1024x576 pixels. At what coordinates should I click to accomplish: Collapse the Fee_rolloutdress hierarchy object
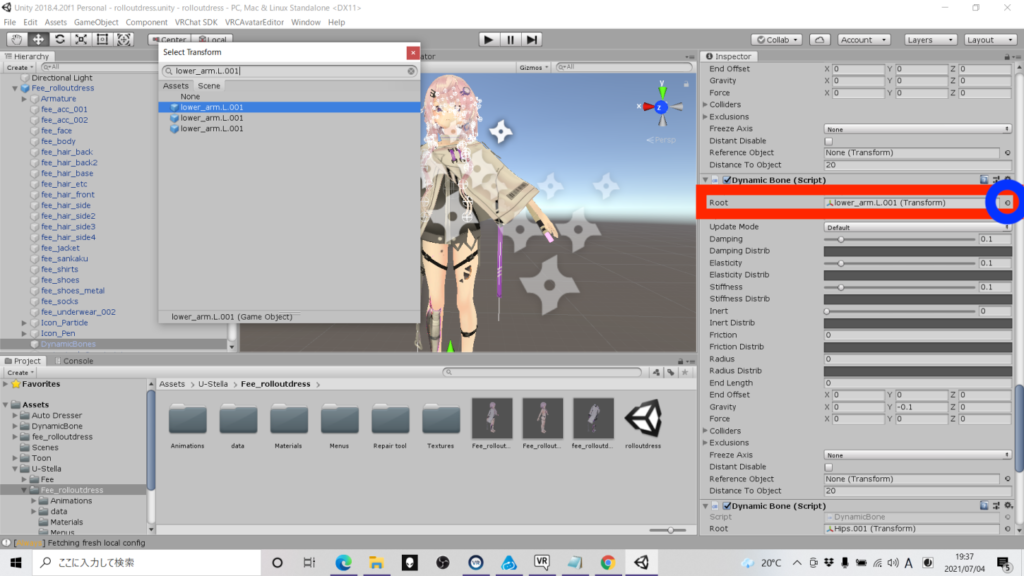click(15, 88)
